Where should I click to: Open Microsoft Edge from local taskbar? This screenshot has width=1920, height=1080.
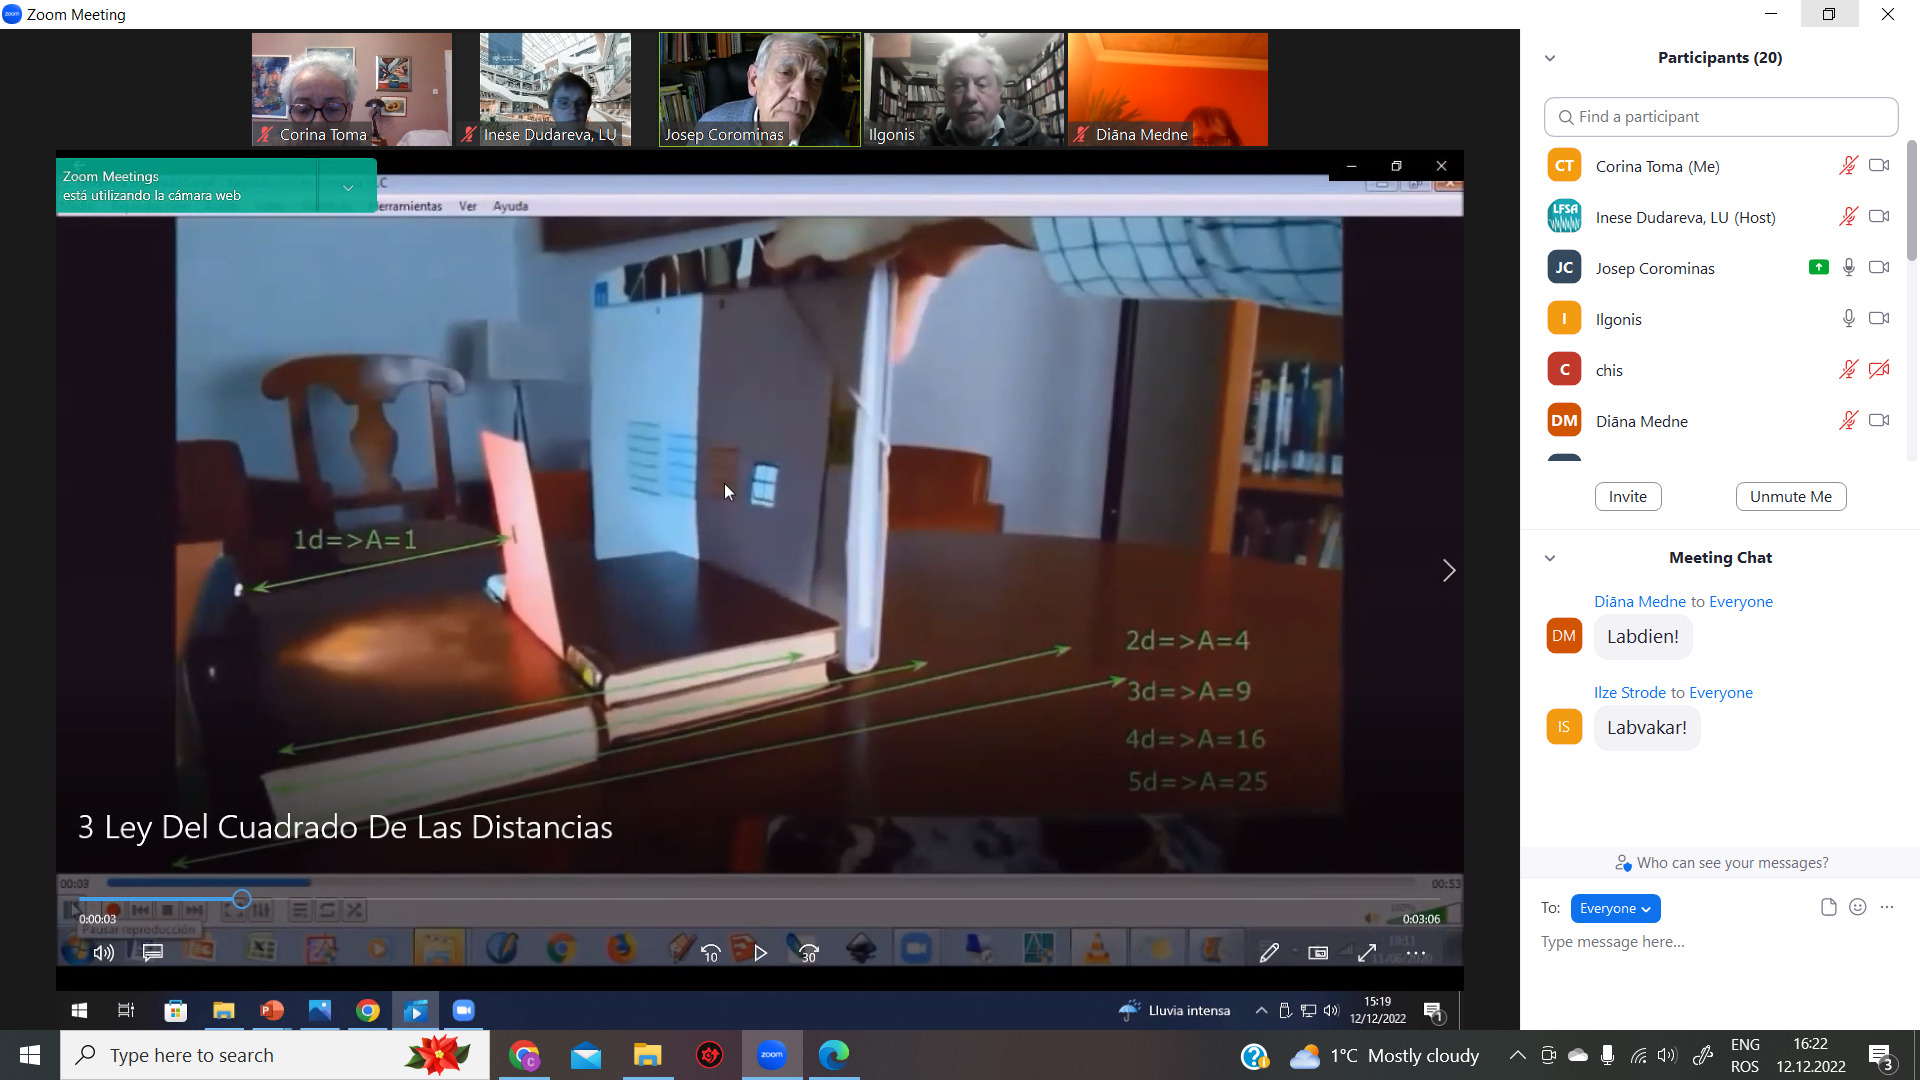pyautogui.click(x=834, y=1055)
